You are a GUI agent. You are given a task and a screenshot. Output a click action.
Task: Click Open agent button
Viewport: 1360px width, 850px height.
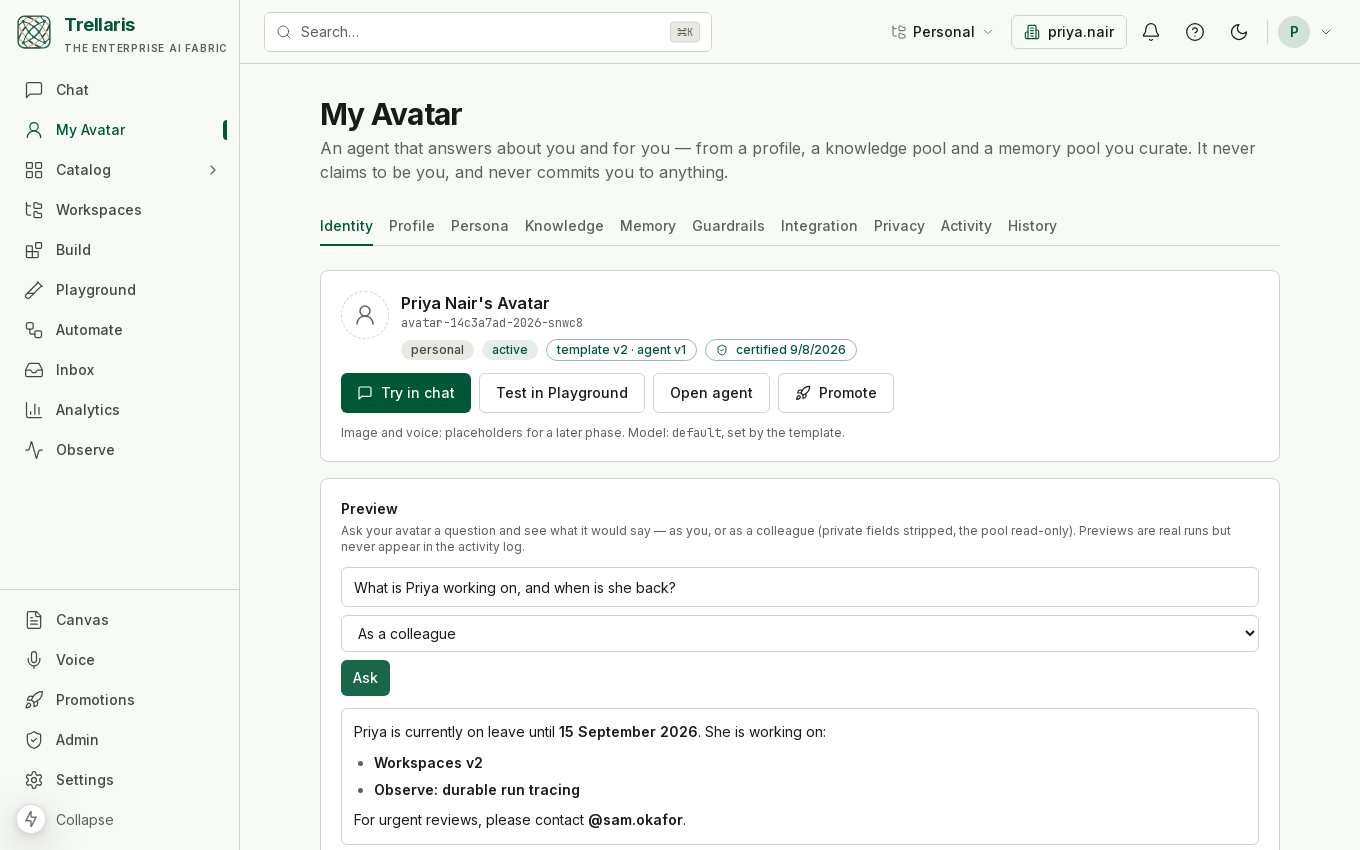pos(711,393)
